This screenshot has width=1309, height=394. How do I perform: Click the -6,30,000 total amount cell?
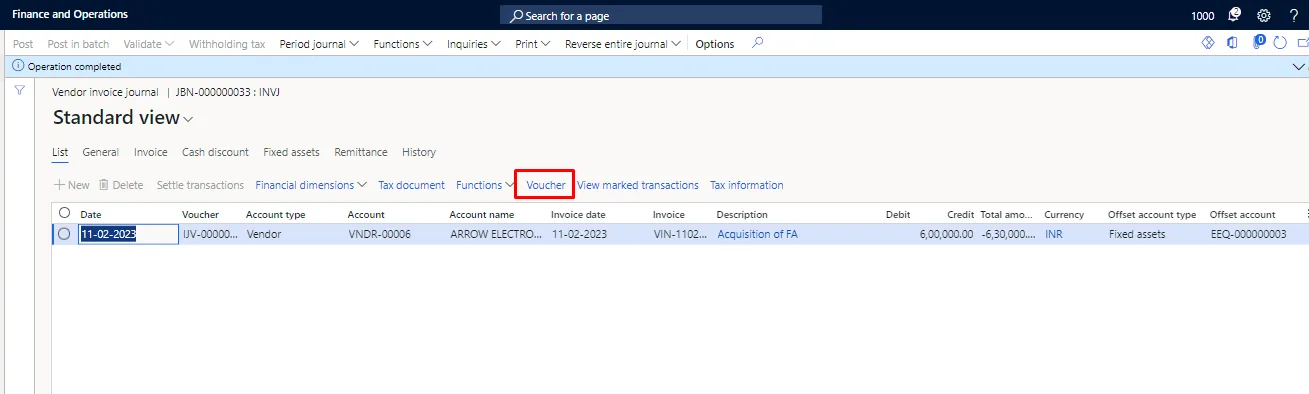click(1009, 234)
